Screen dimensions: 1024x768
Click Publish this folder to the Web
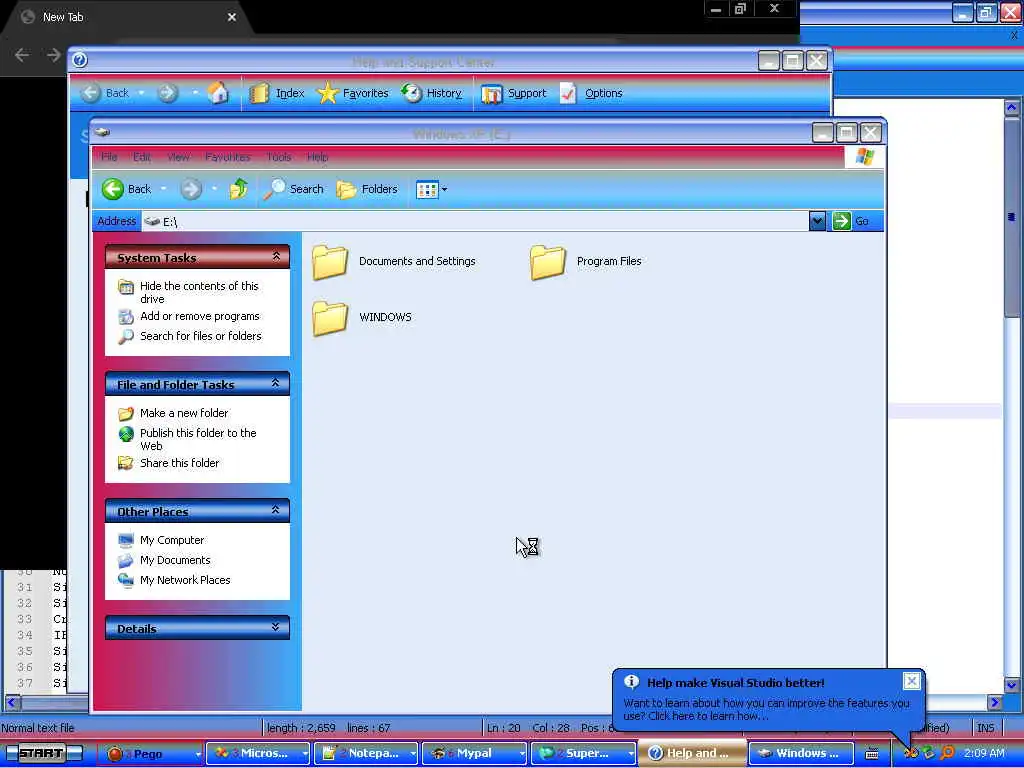(198, 440)
